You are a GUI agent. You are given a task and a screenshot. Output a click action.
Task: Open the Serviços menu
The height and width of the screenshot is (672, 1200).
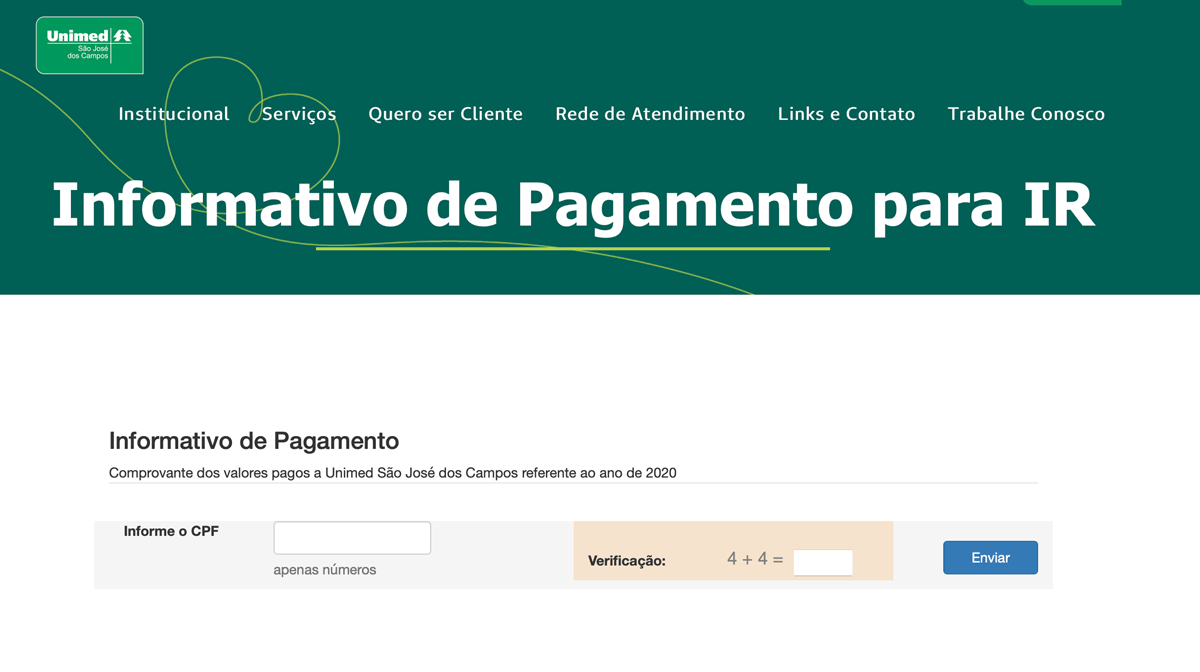pos(299,114)
